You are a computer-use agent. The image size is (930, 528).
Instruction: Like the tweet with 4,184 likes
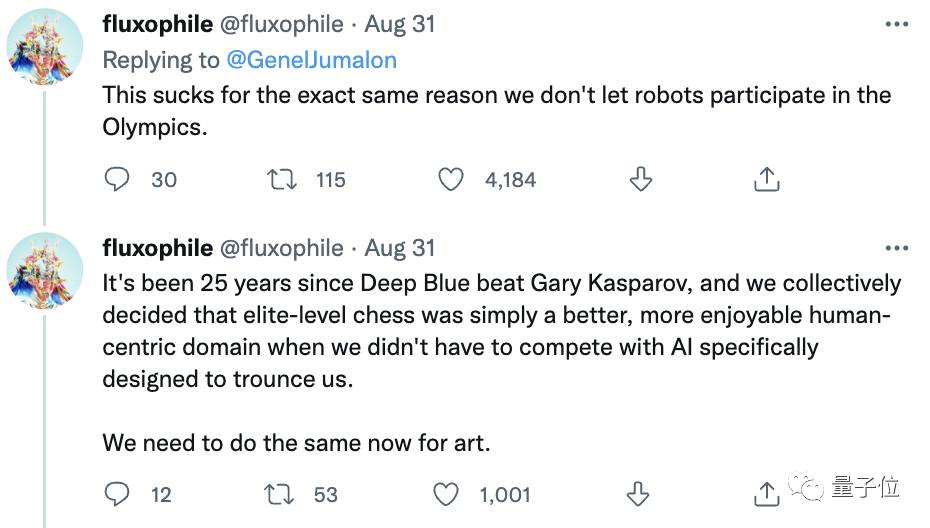(x=453, y=179)
